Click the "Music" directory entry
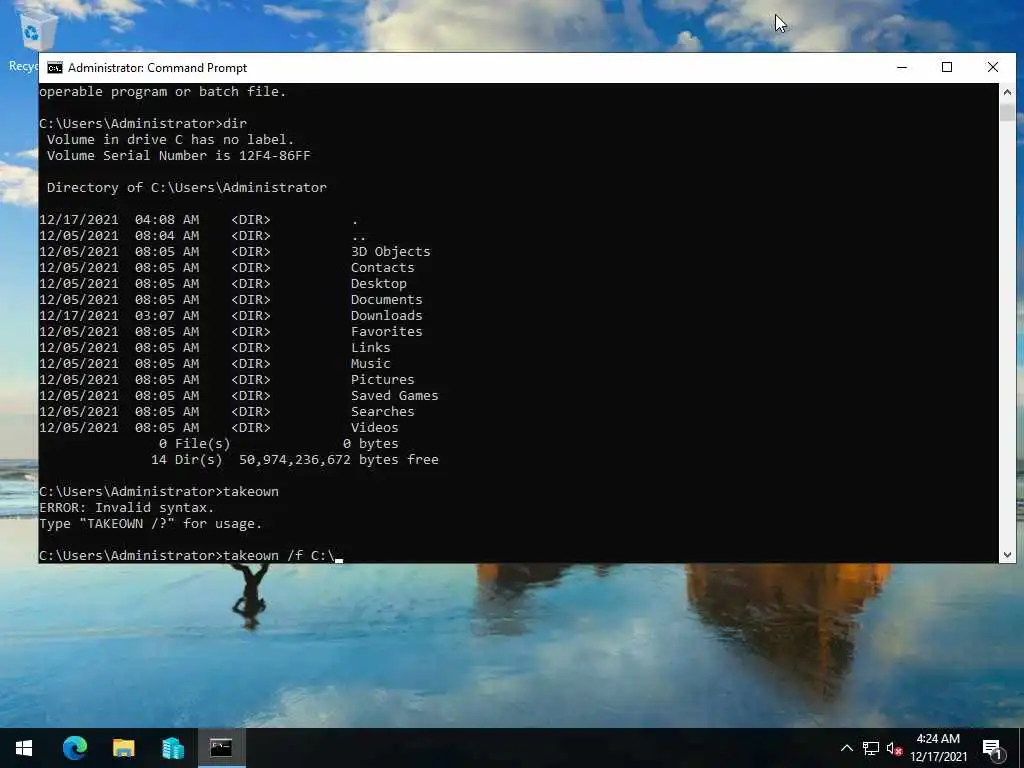This screenshot has width=1024, height=768. pos(371,364)
